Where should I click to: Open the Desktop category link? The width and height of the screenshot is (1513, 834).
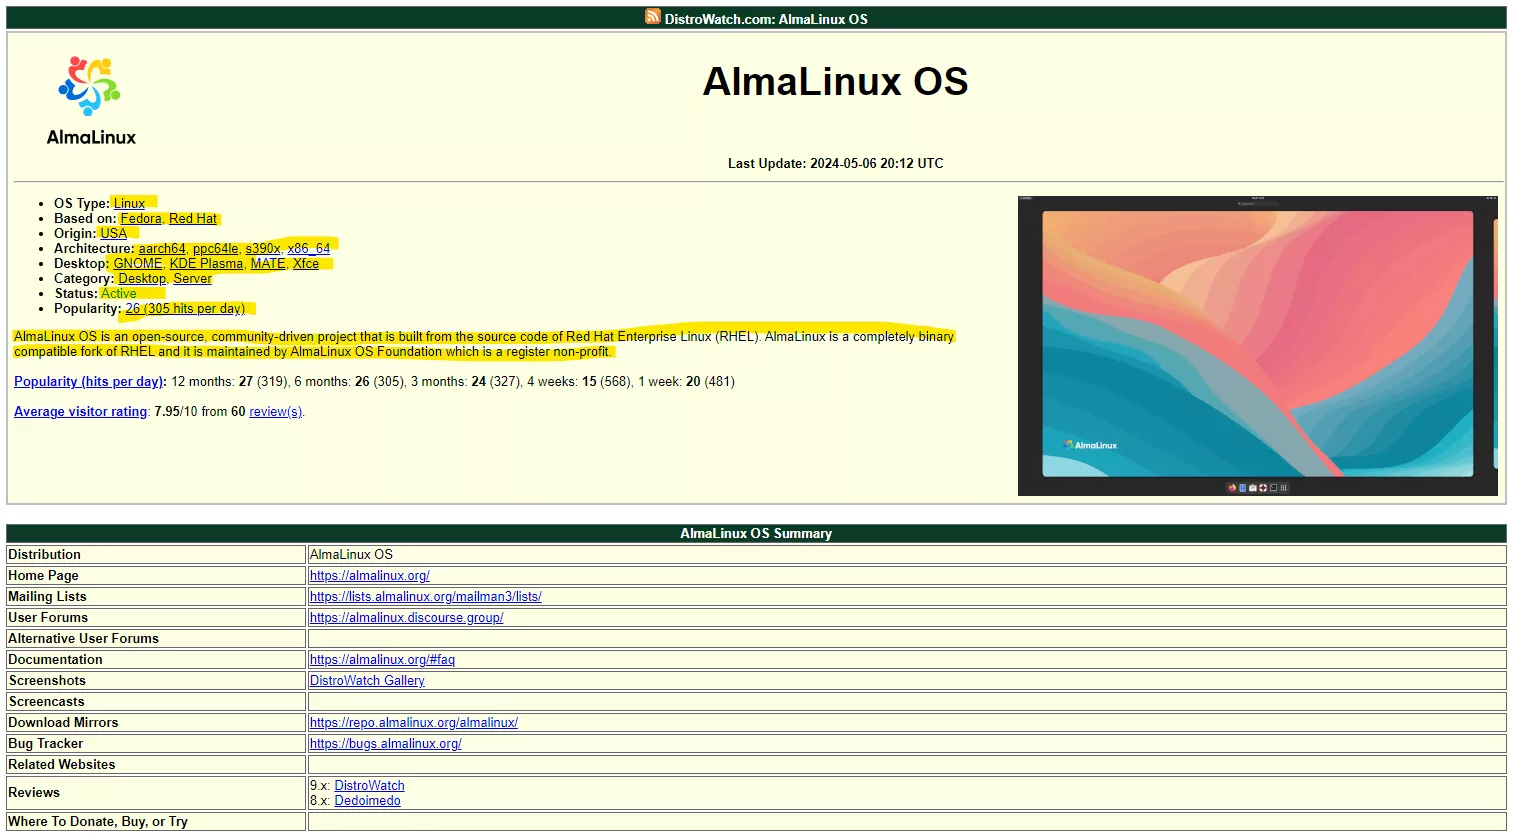(142, 279)
